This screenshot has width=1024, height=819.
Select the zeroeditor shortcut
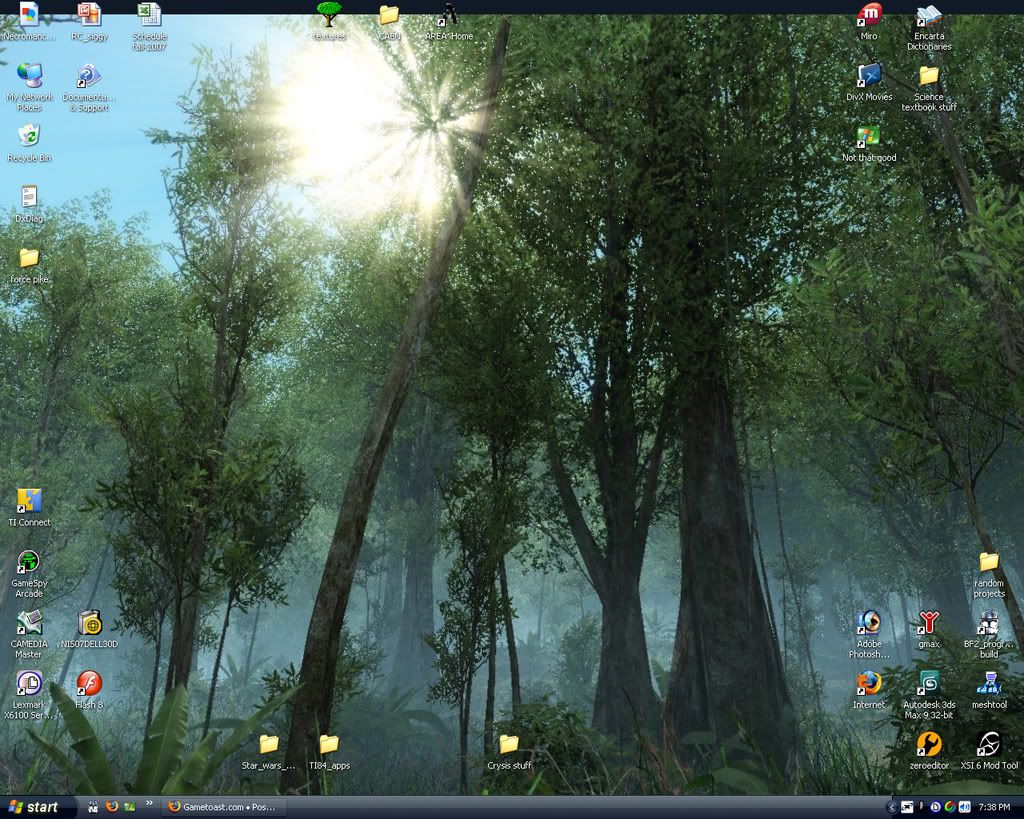[929, 750]
